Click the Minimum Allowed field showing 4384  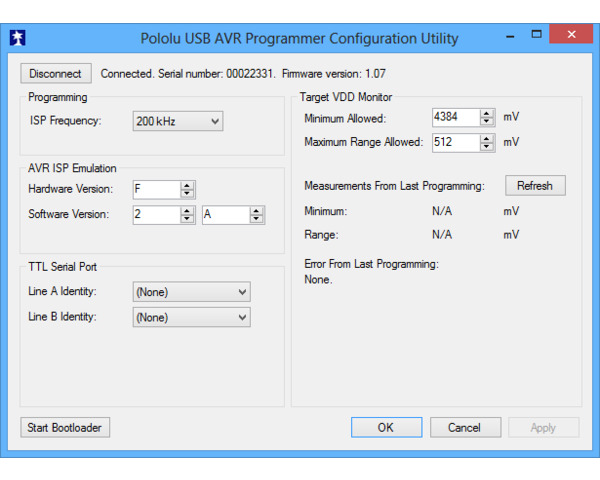pos(456,118)
